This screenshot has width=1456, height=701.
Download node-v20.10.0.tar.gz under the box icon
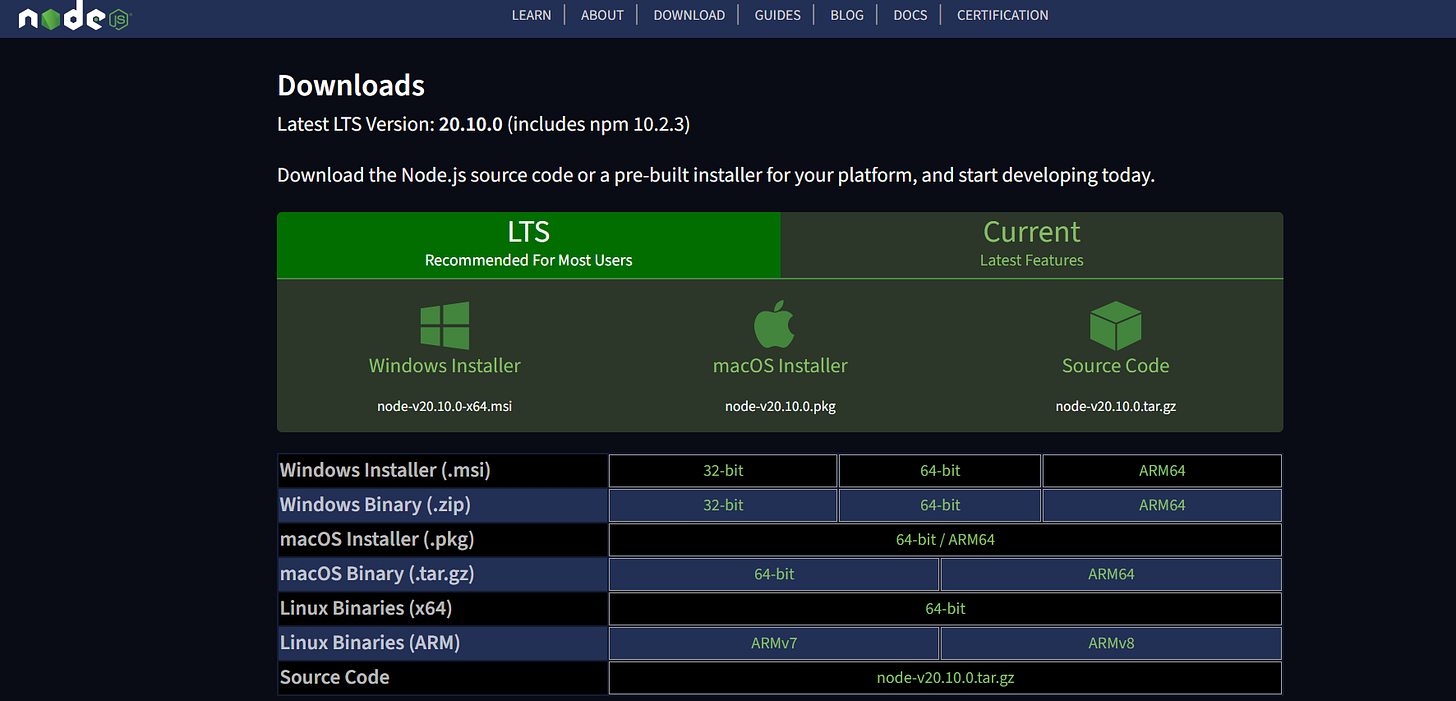1115,406
